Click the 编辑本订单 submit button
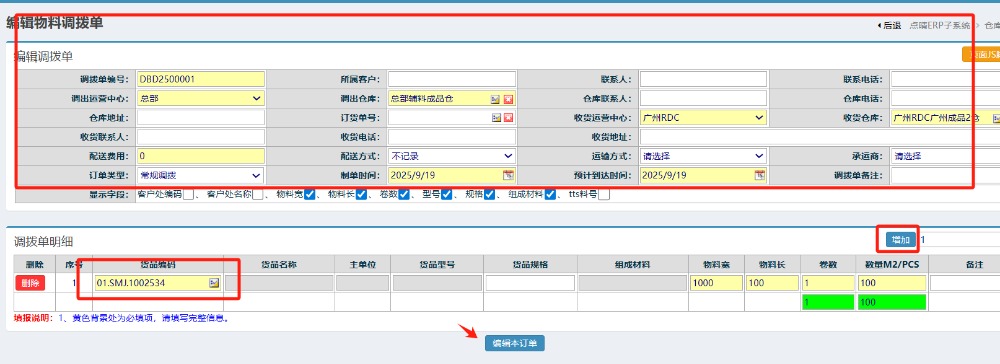The height and width of the screenshot is (364, 1000). [515, 343]
